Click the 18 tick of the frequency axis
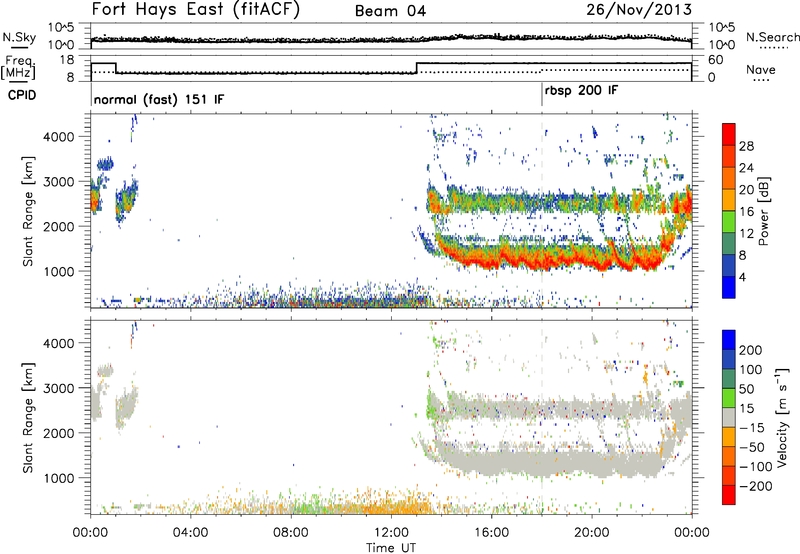The image size is (800, 554). 67,60
